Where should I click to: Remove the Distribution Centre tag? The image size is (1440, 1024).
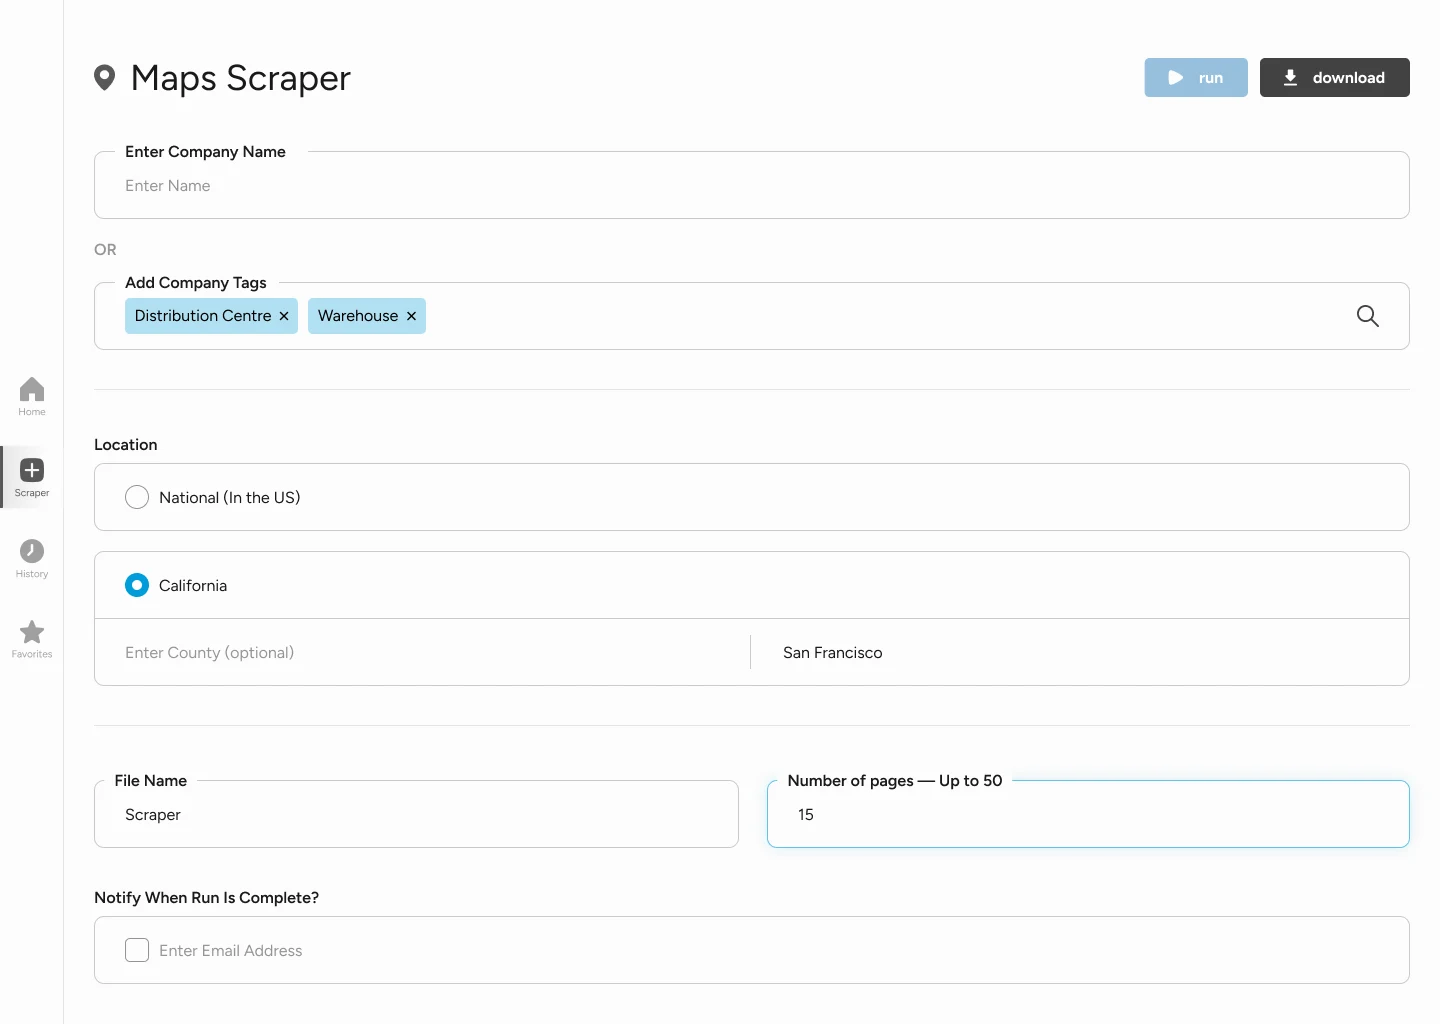pyautogui.click(x=284, y=316)
